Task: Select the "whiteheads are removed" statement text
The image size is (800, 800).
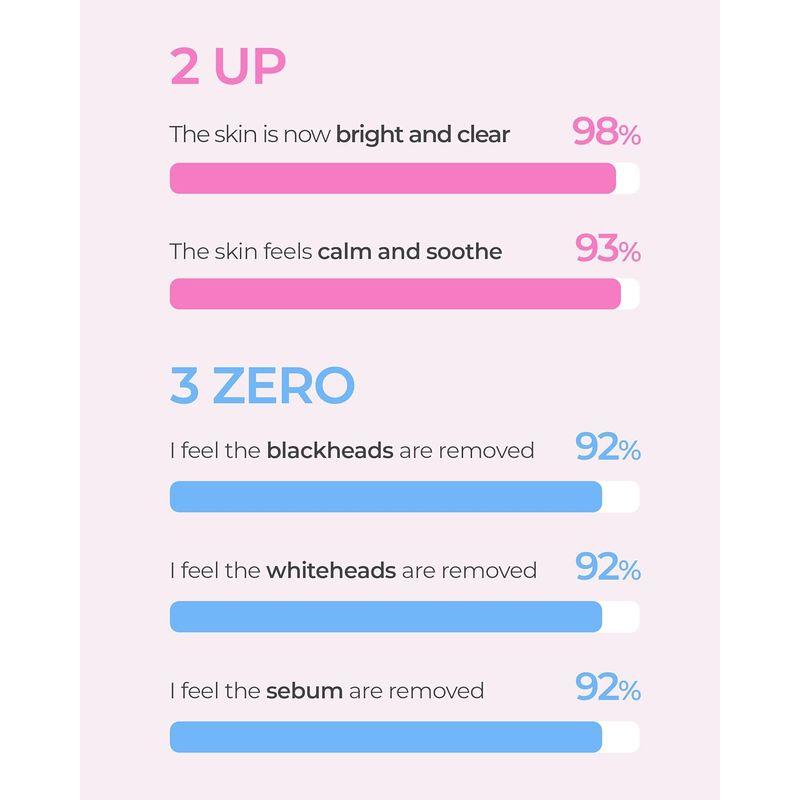Action: coord(353,571)
